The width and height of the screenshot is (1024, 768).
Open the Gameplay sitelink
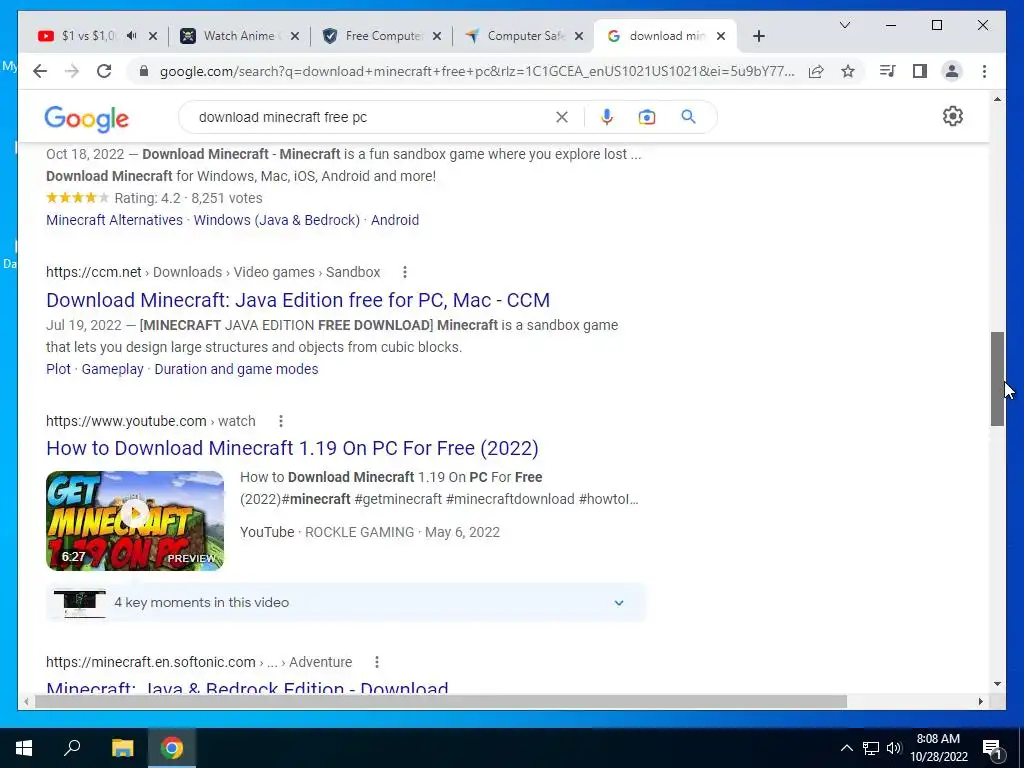tap(112, 369)
